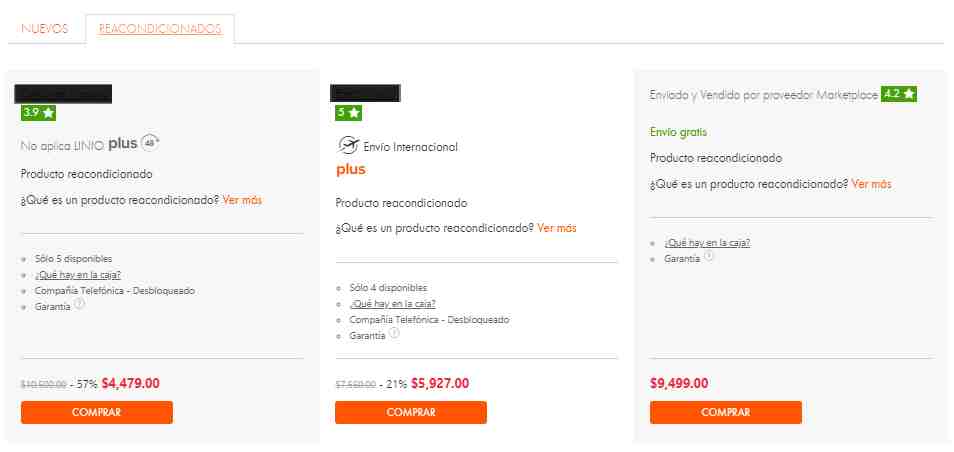This screenshot has height=452, width=954.
Task: Open ¿Qué hay en la caja? in third offer
Action: [x=707, y=243]
